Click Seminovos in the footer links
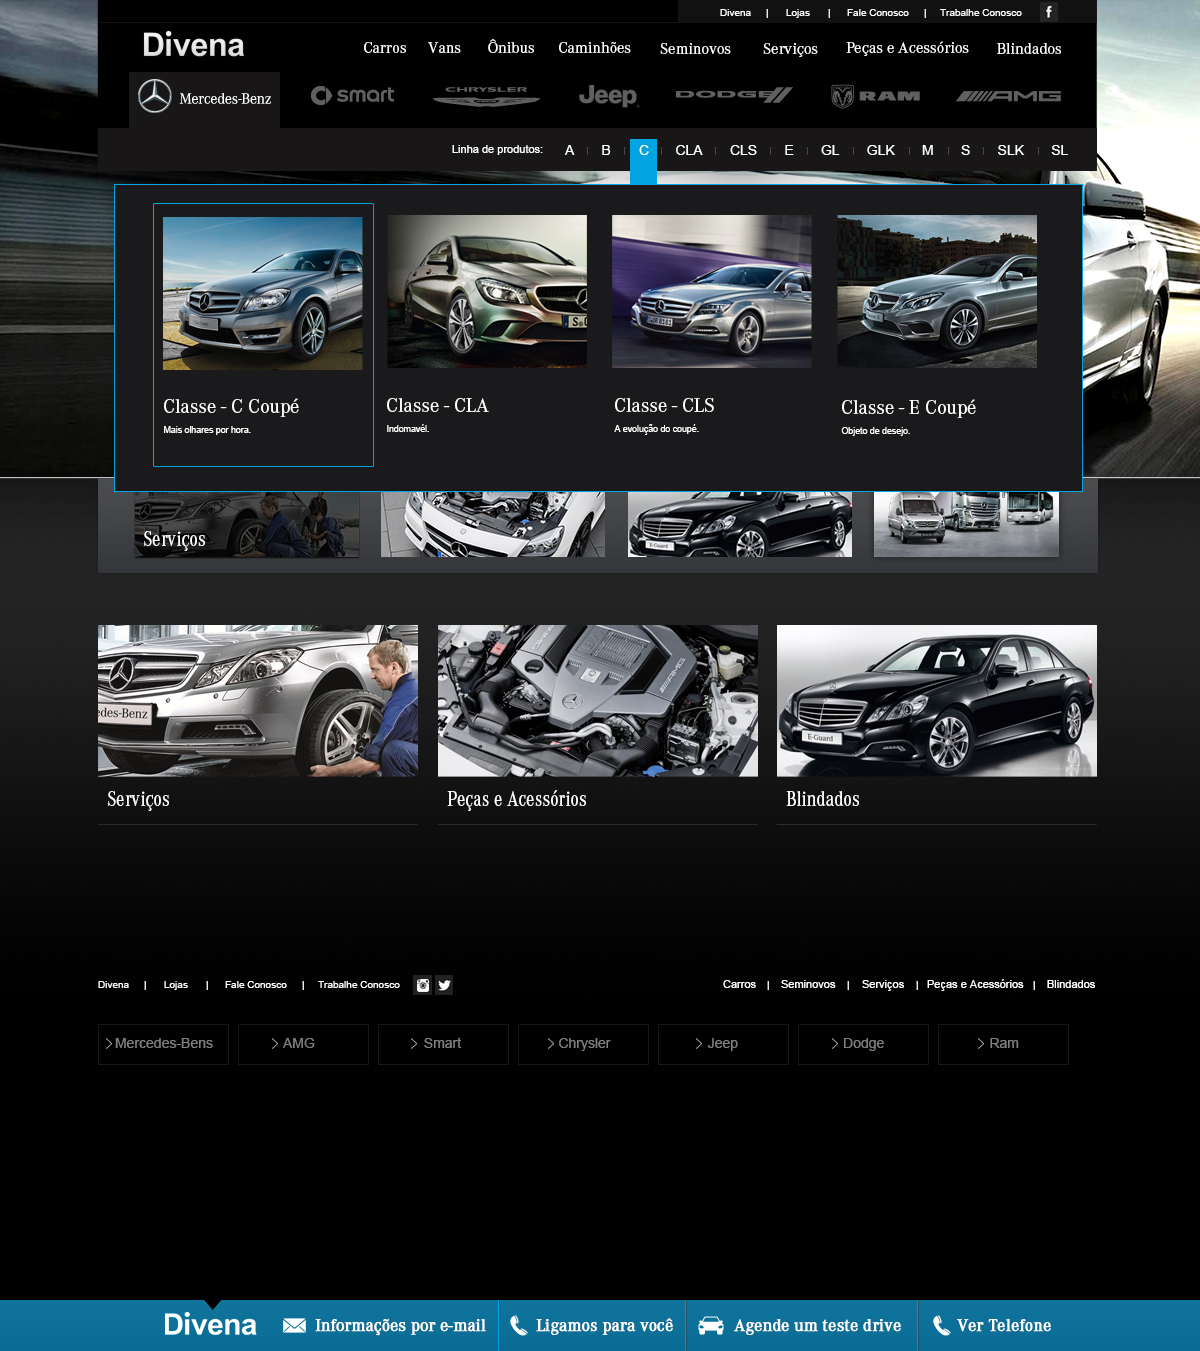This screenshot has height=1351, width=1200. click(808, 985)
